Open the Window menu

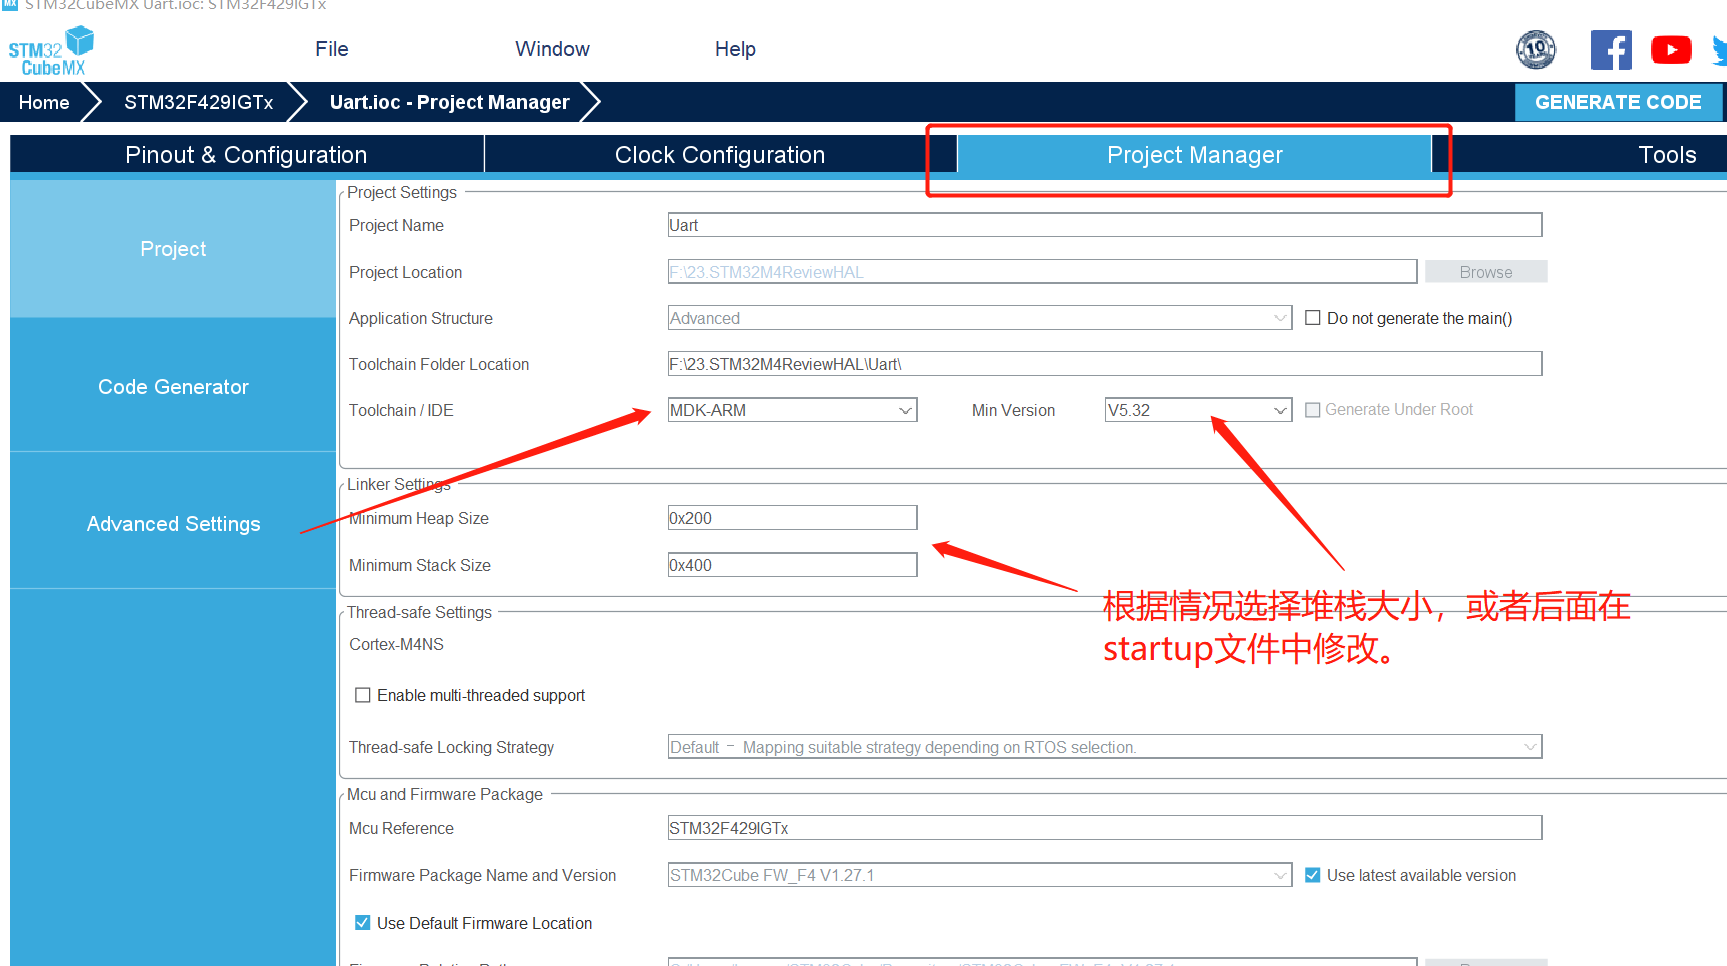pos(552,49)
